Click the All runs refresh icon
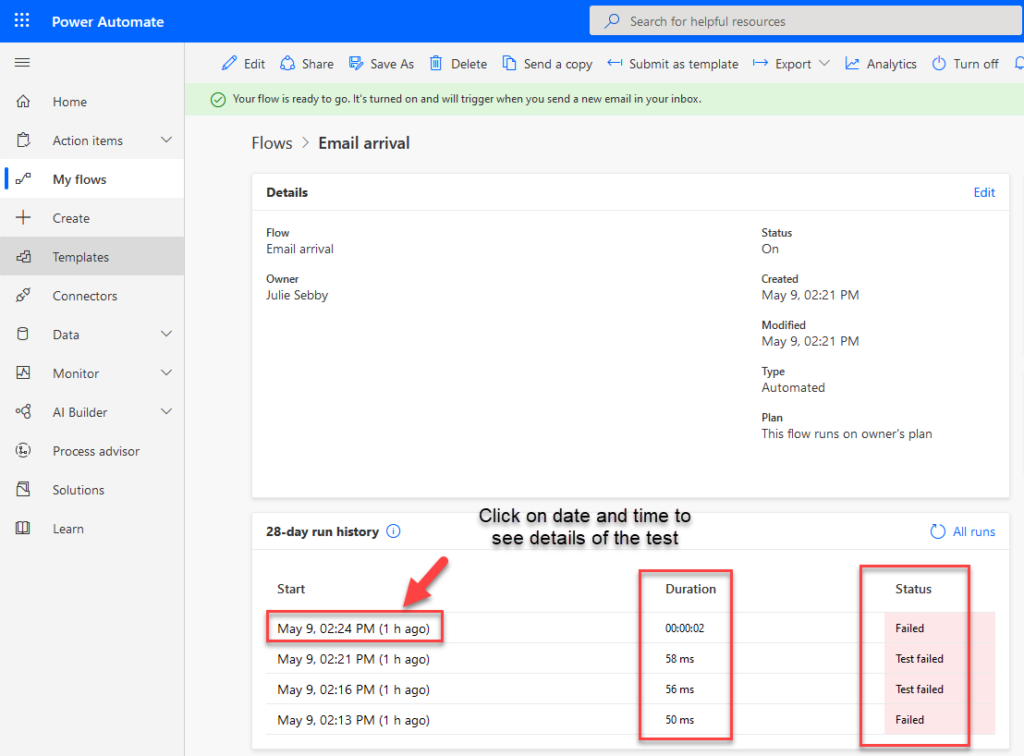The height and width of the screenshot is (756, 1024). pyautogui.click(x=938, y=531)
